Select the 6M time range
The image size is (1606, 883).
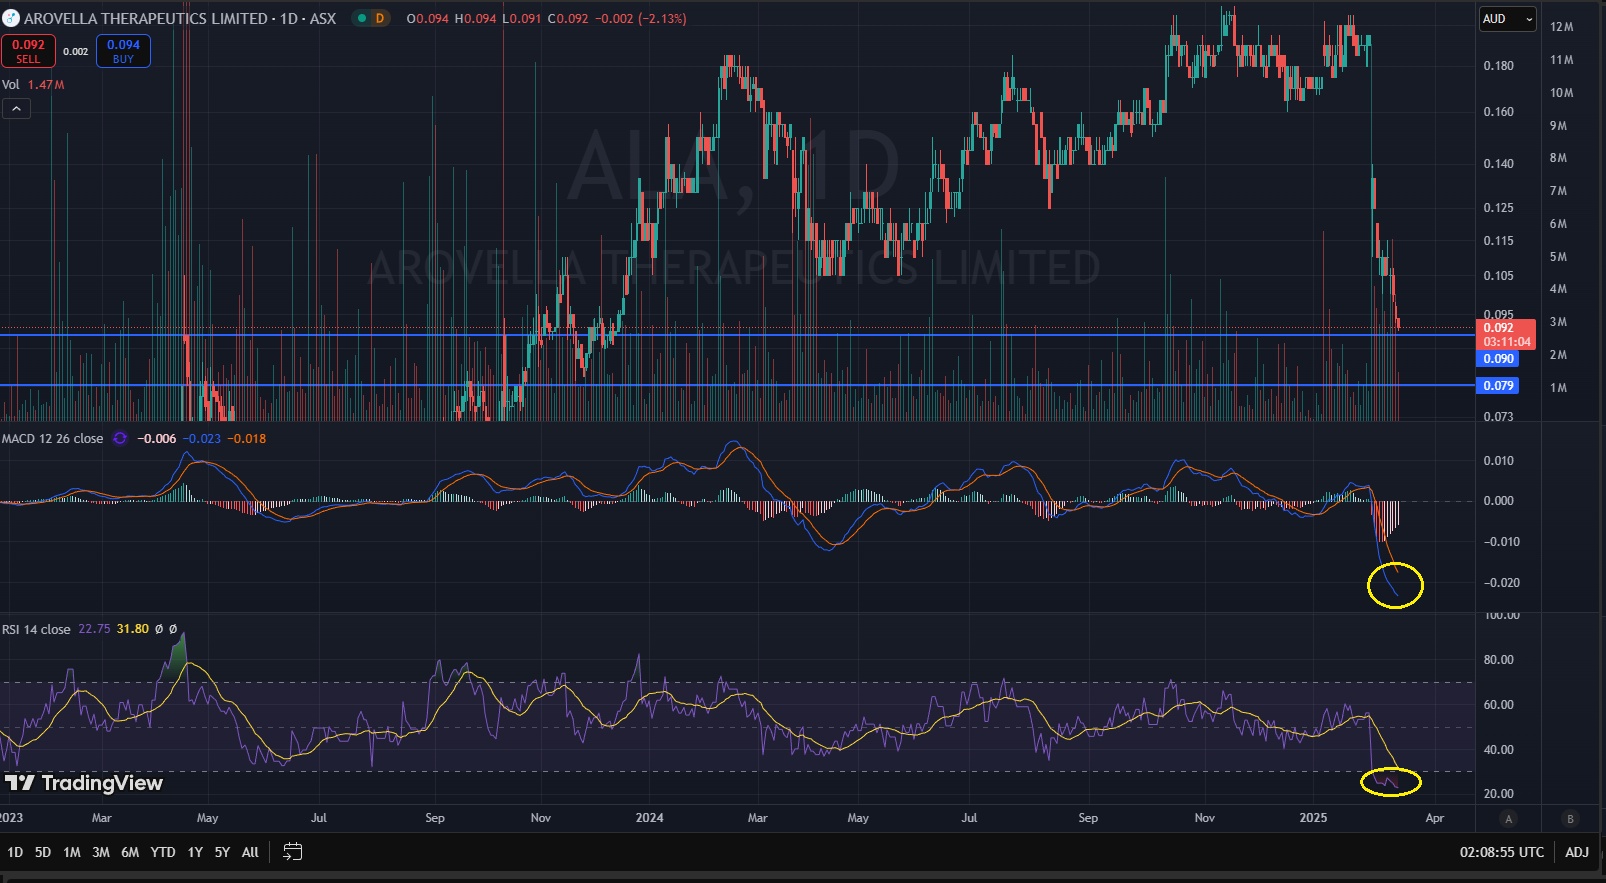pos(130,852)
